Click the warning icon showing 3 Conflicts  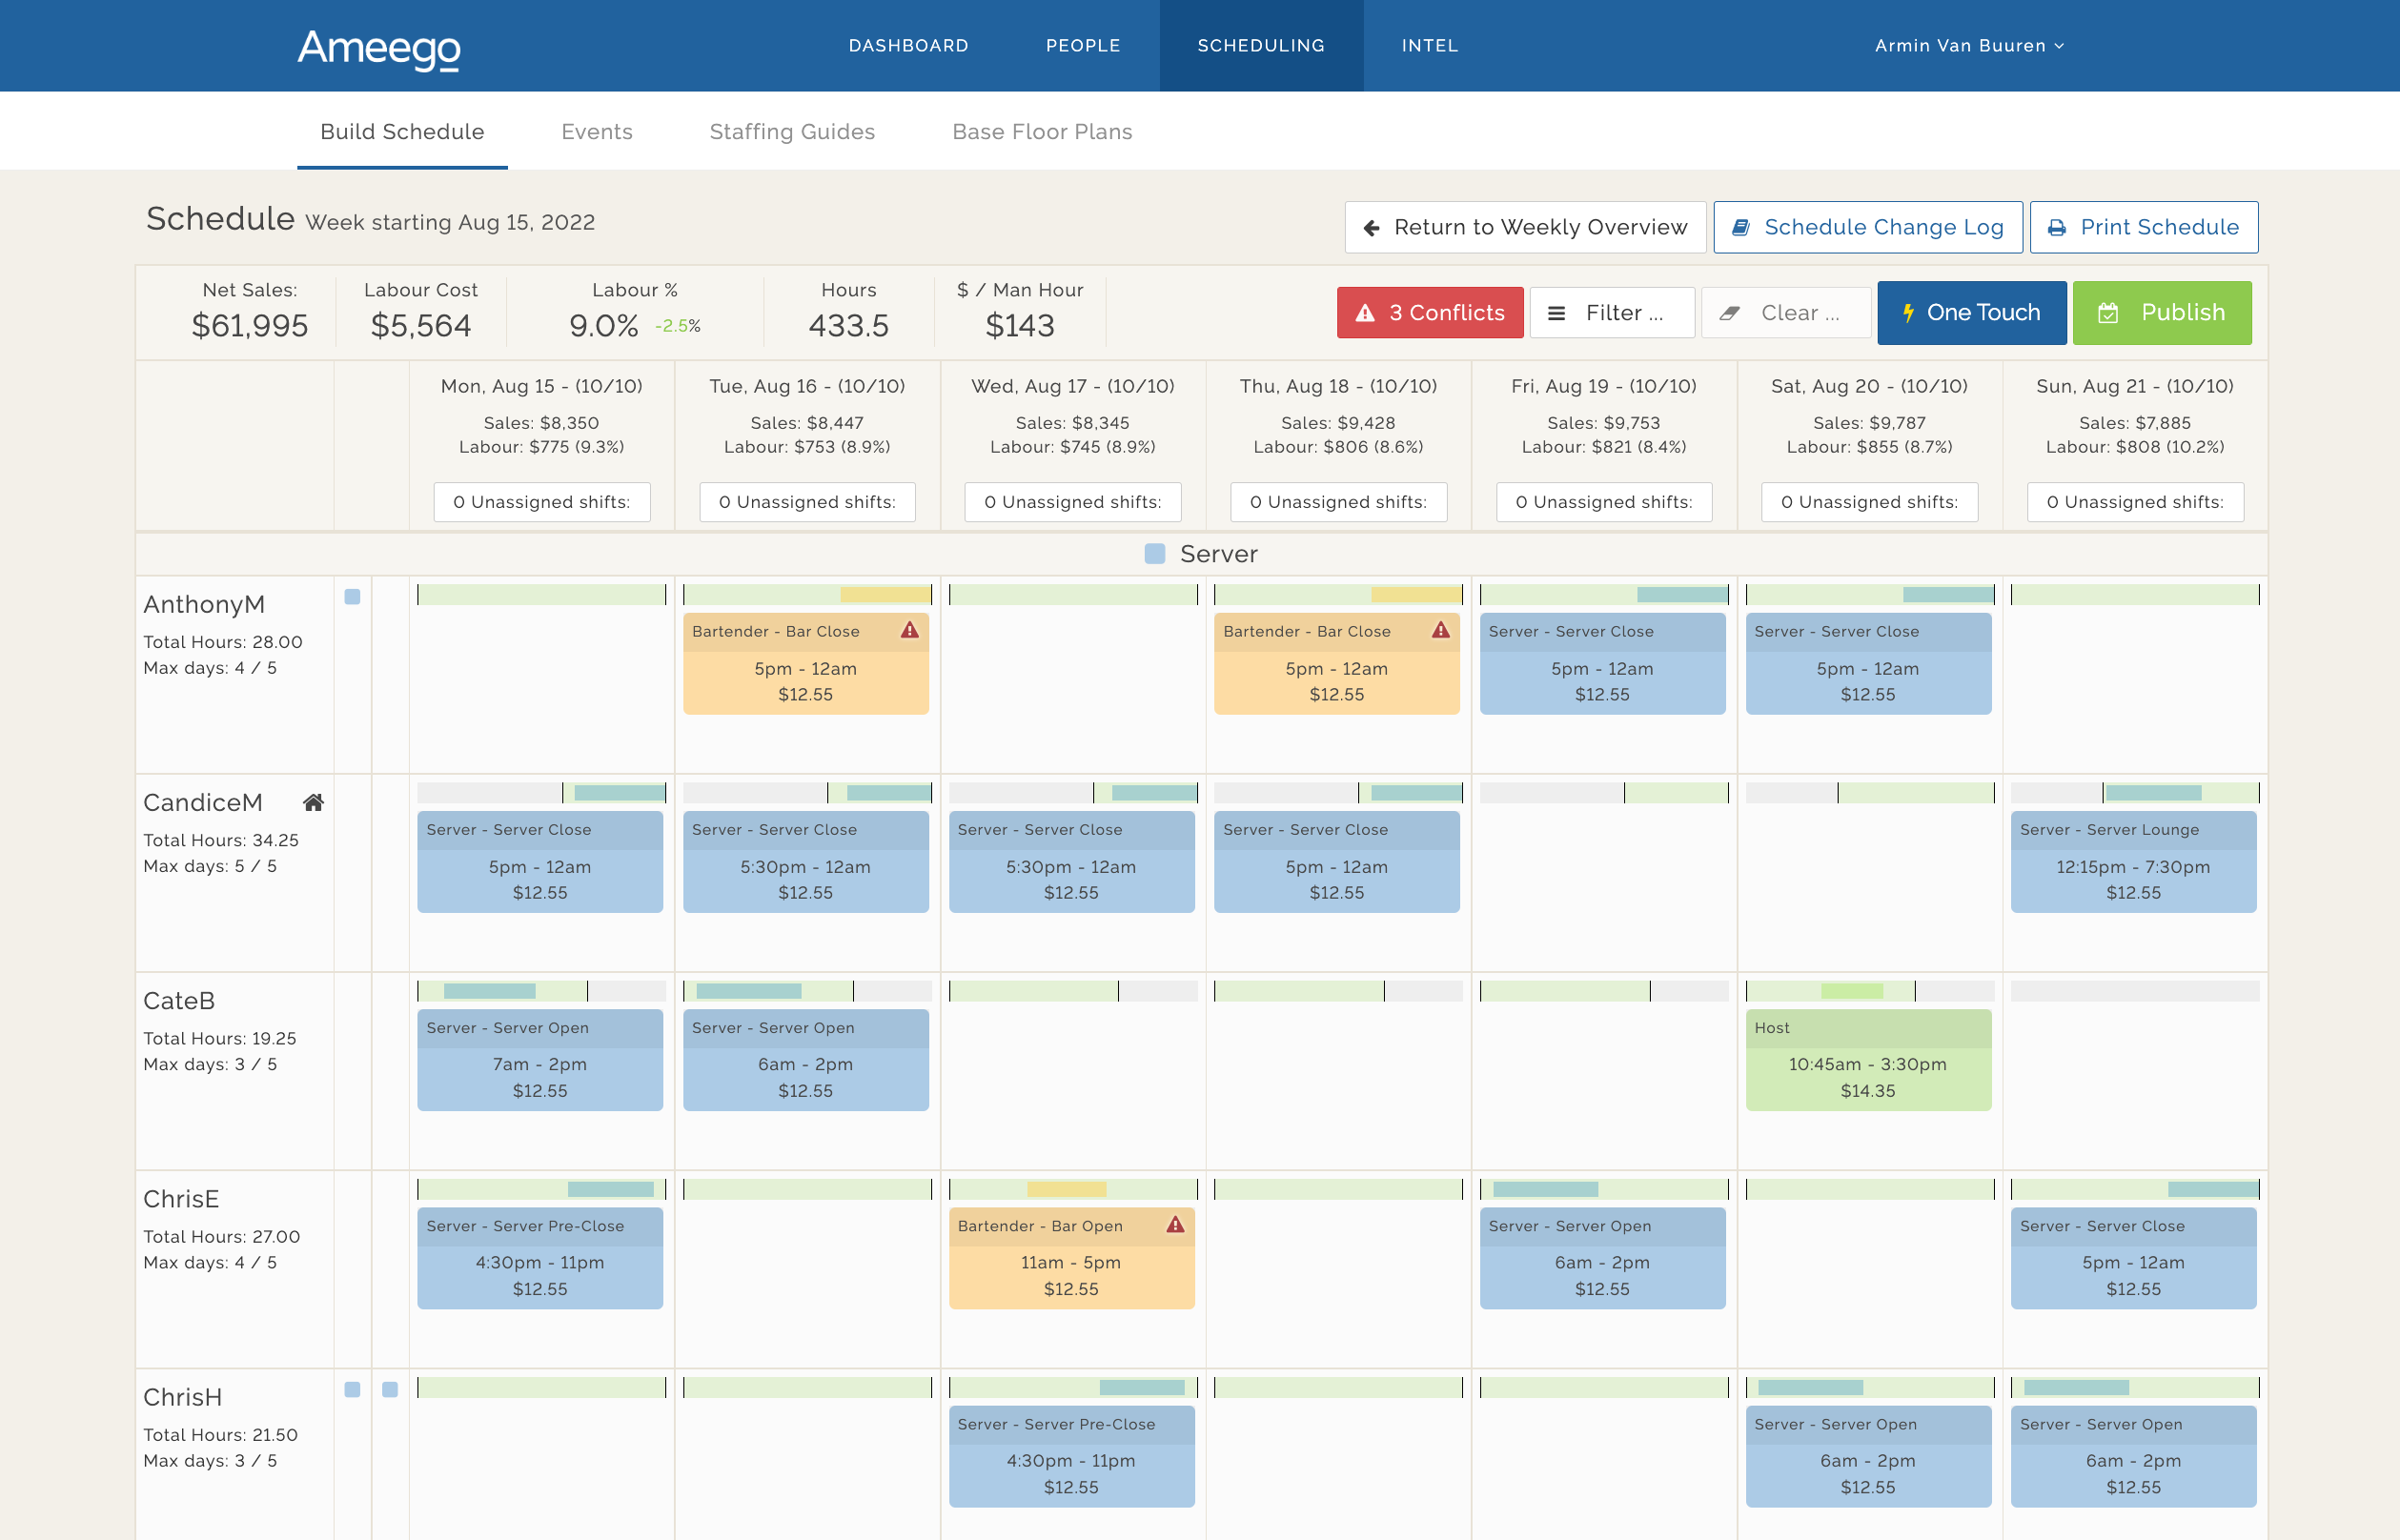1366,312
